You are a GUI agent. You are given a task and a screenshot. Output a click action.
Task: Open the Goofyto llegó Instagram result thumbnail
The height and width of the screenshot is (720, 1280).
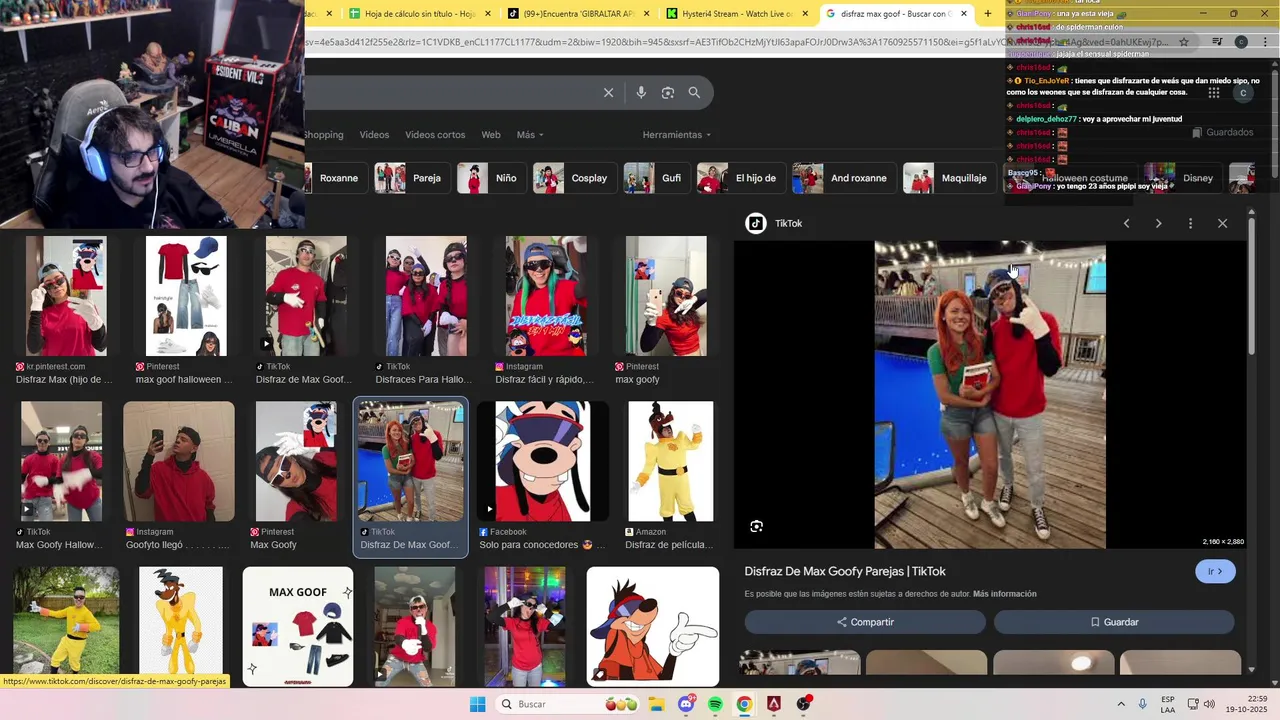(x=179, y=461)
